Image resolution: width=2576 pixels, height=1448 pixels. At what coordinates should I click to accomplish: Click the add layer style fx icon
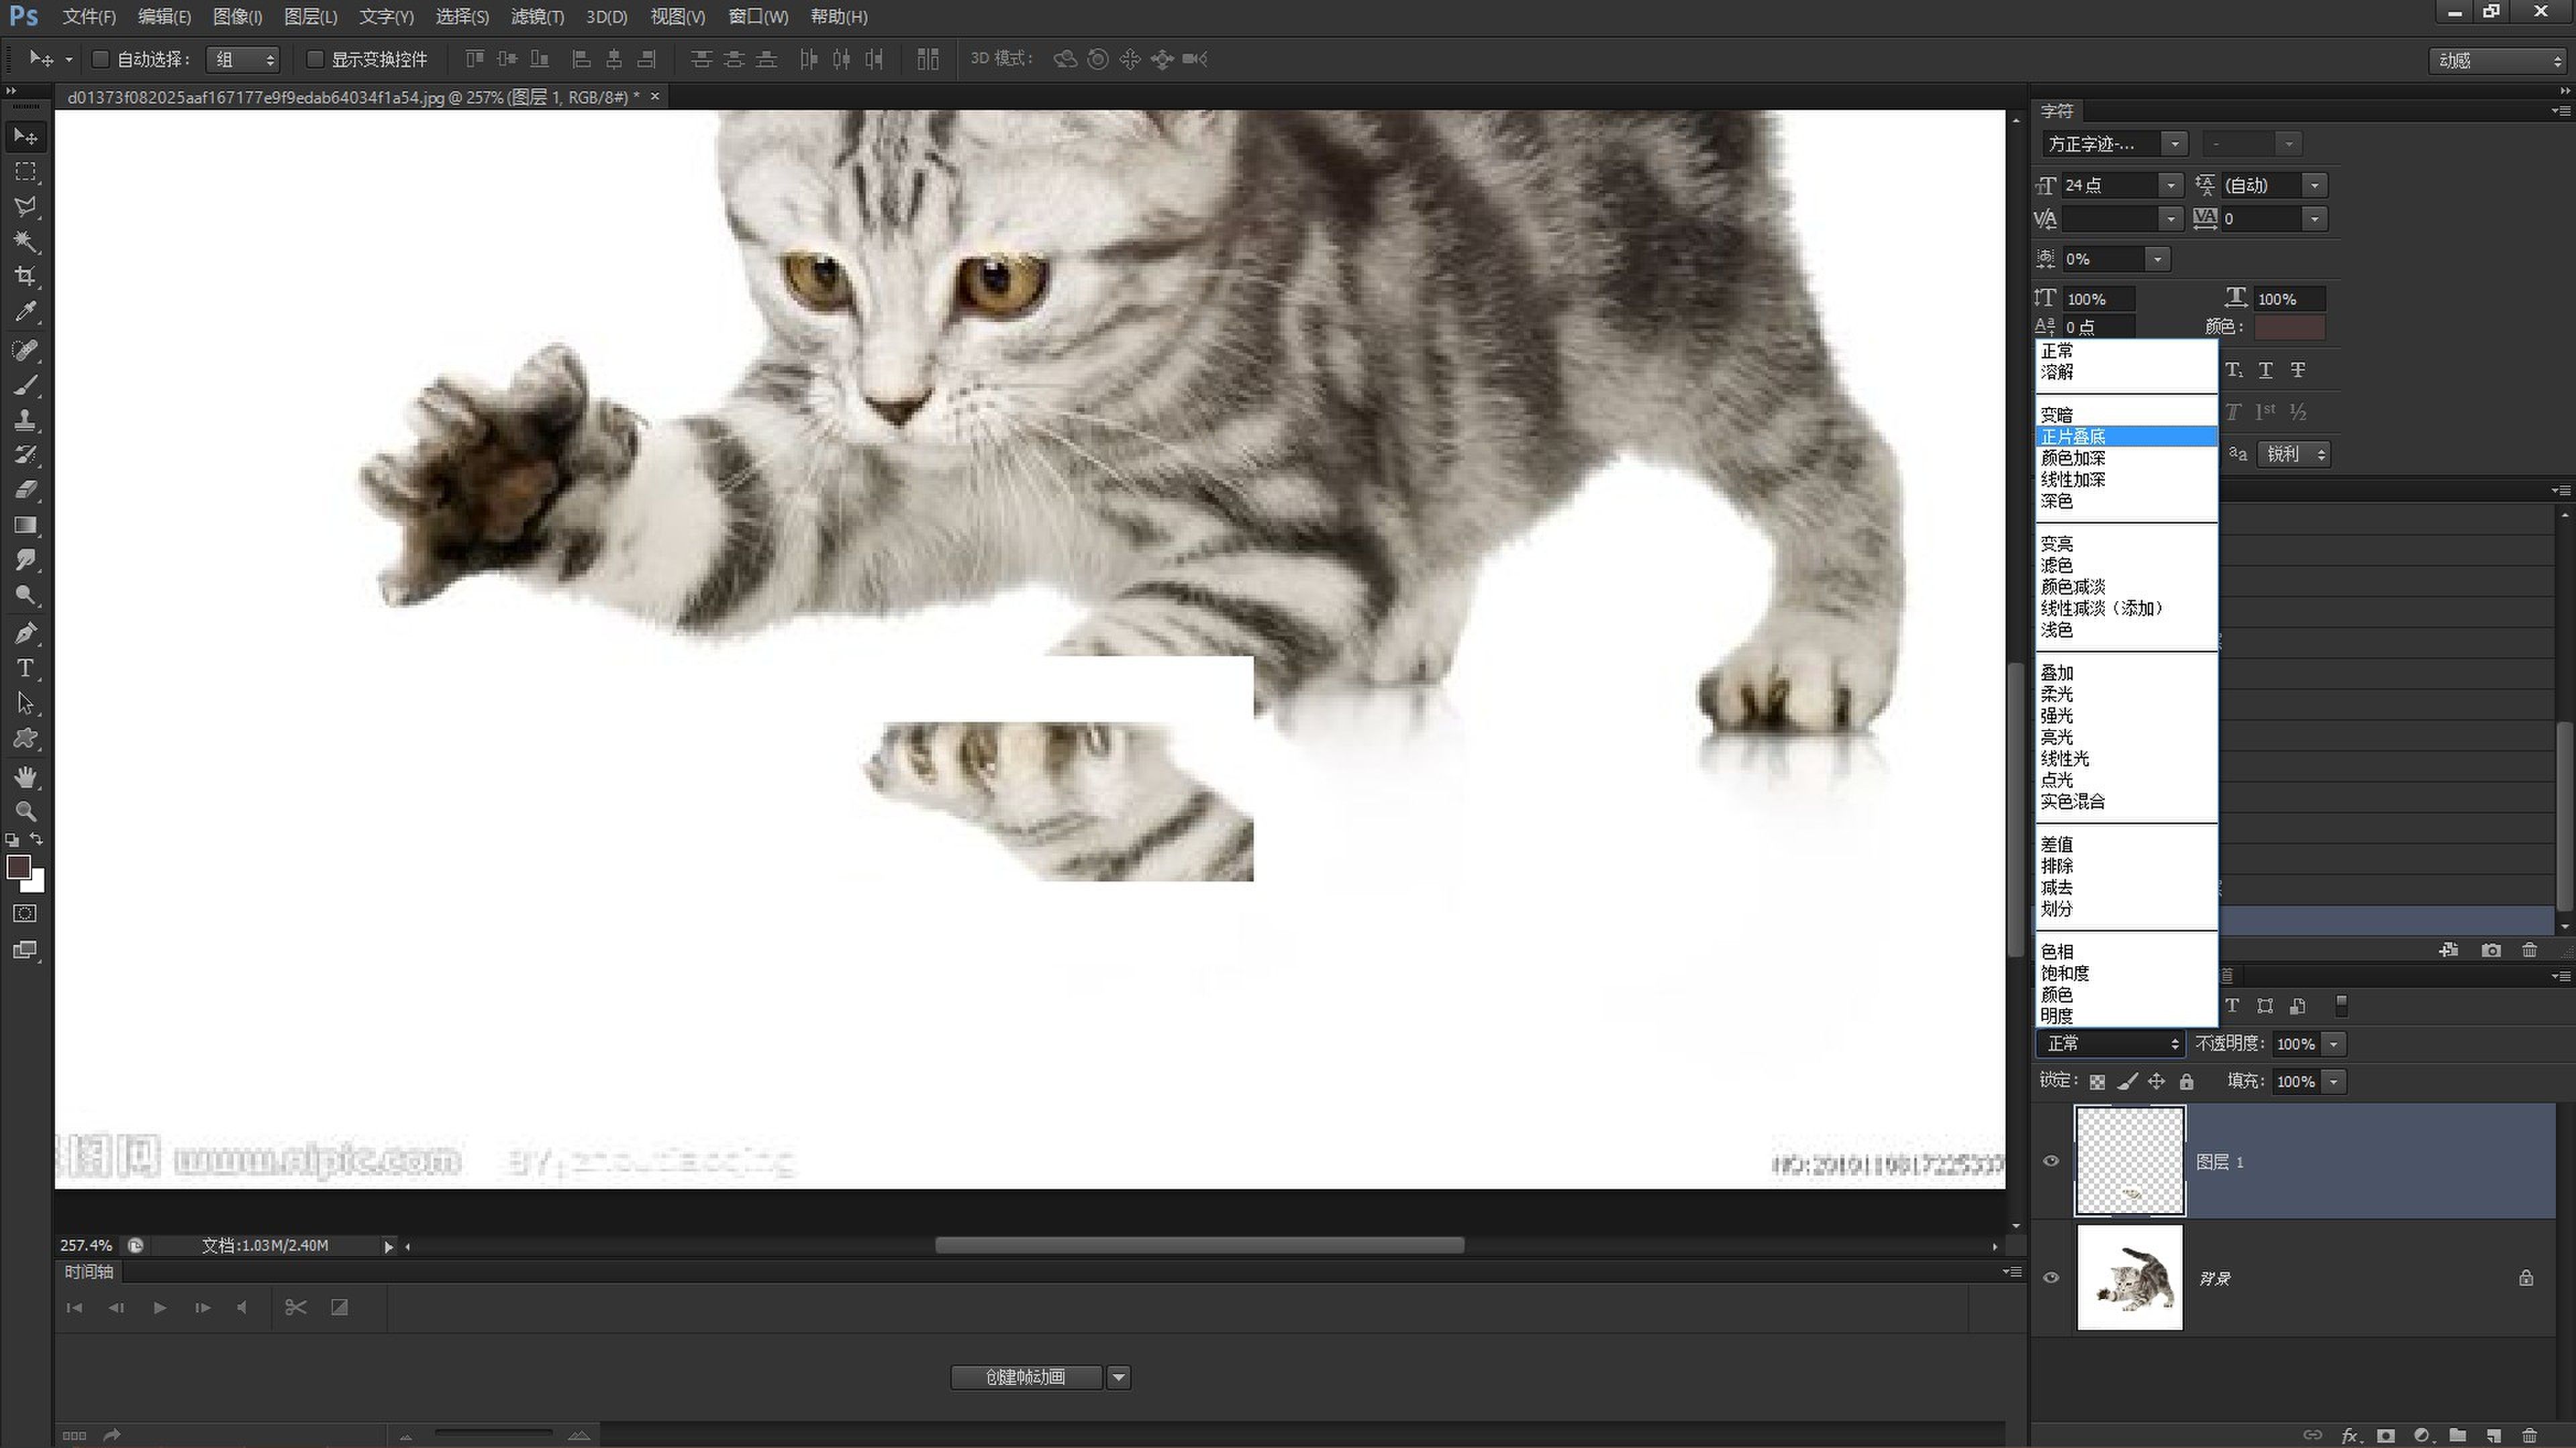pyautogui.click(x=2351, y=1436)
